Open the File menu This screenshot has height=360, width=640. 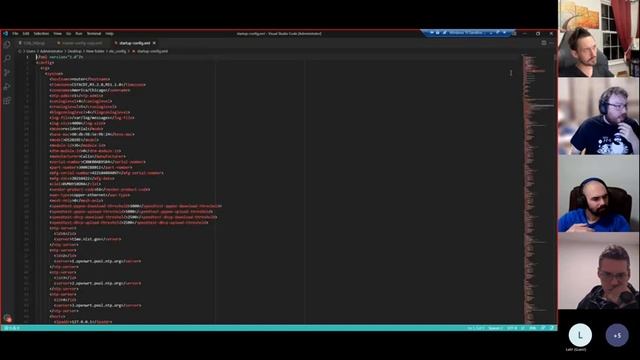click(15, 33)
